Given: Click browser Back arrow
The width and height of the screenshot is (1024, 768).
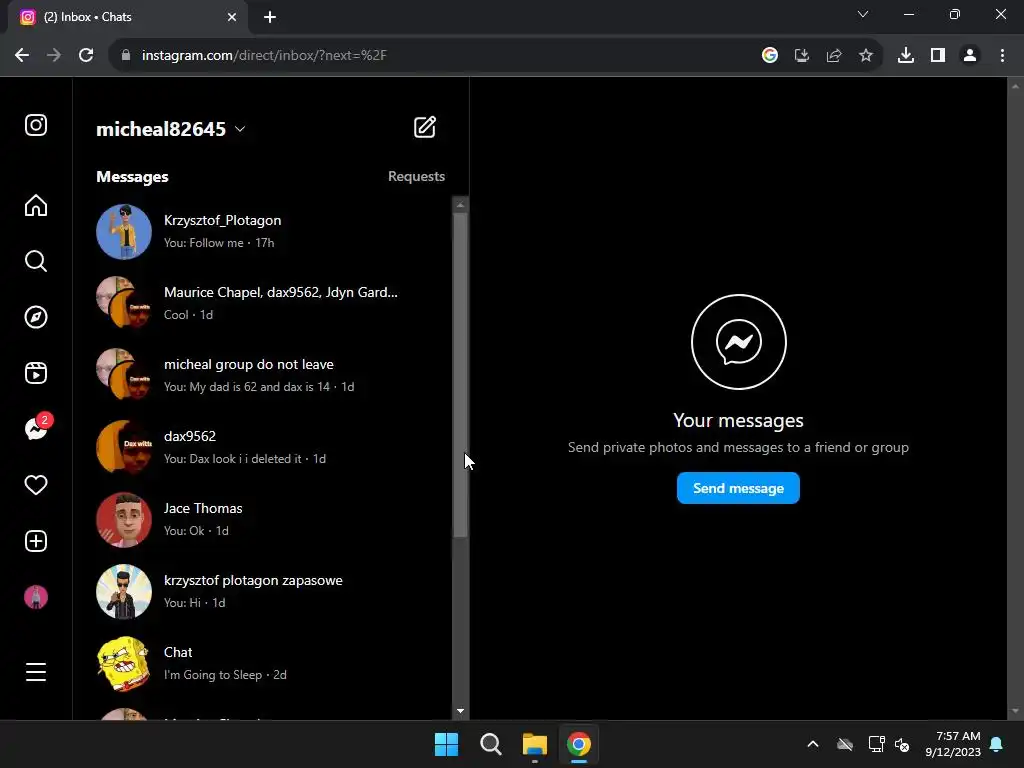Looking at the screenshot, I should pos(22,56).
